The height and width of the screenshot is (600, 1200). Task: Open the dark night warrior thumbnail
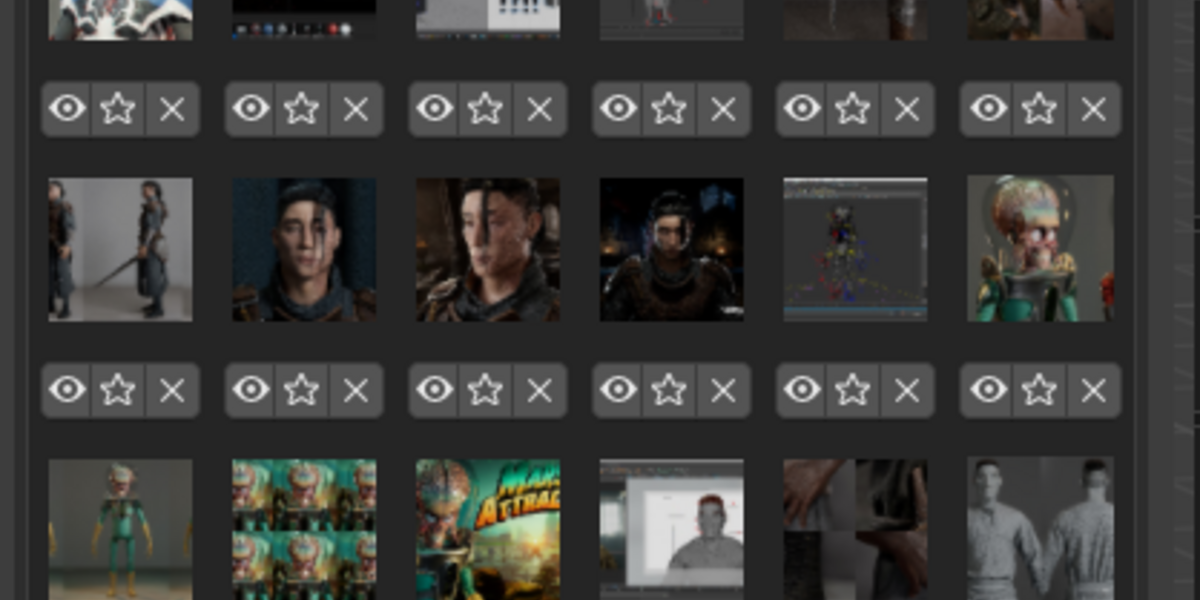(x=671, y=249)
